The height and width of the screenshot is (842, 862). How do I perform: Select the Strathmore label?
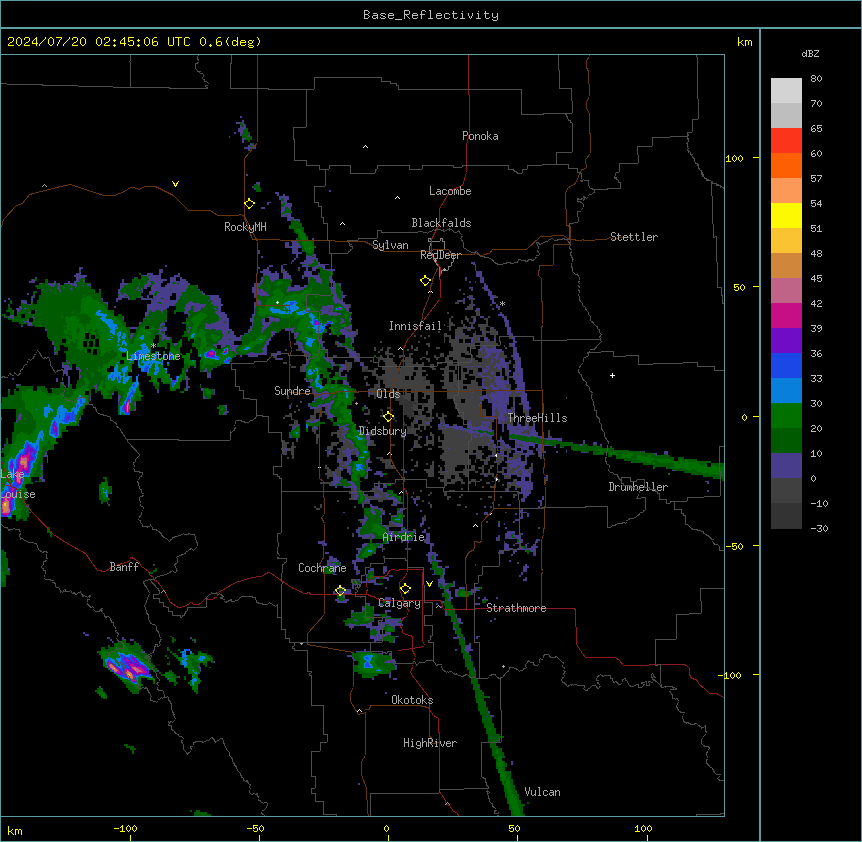tap(516, 608)
